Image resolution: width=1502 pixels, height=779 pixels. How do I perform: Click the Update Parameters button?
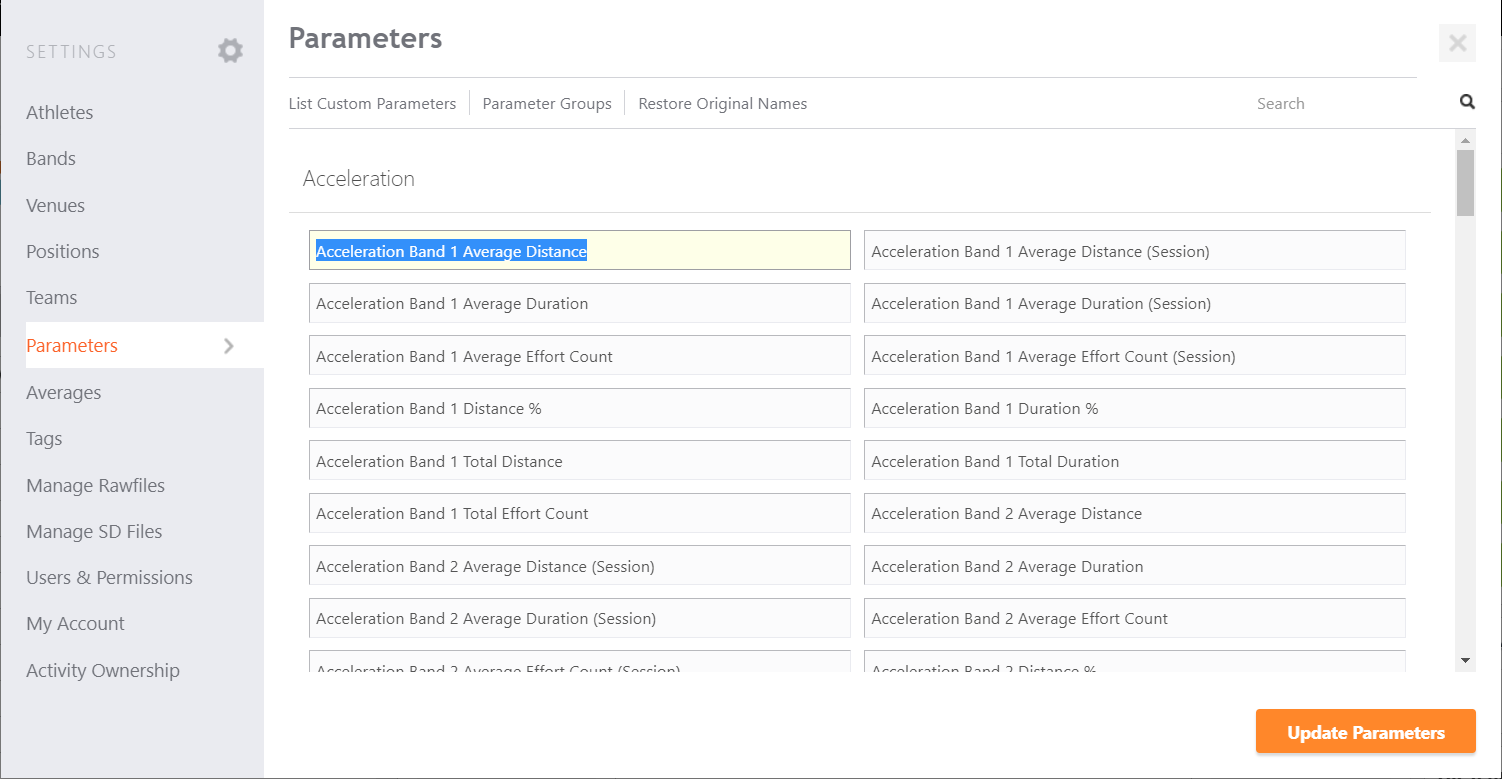[x=1366, y=732]
